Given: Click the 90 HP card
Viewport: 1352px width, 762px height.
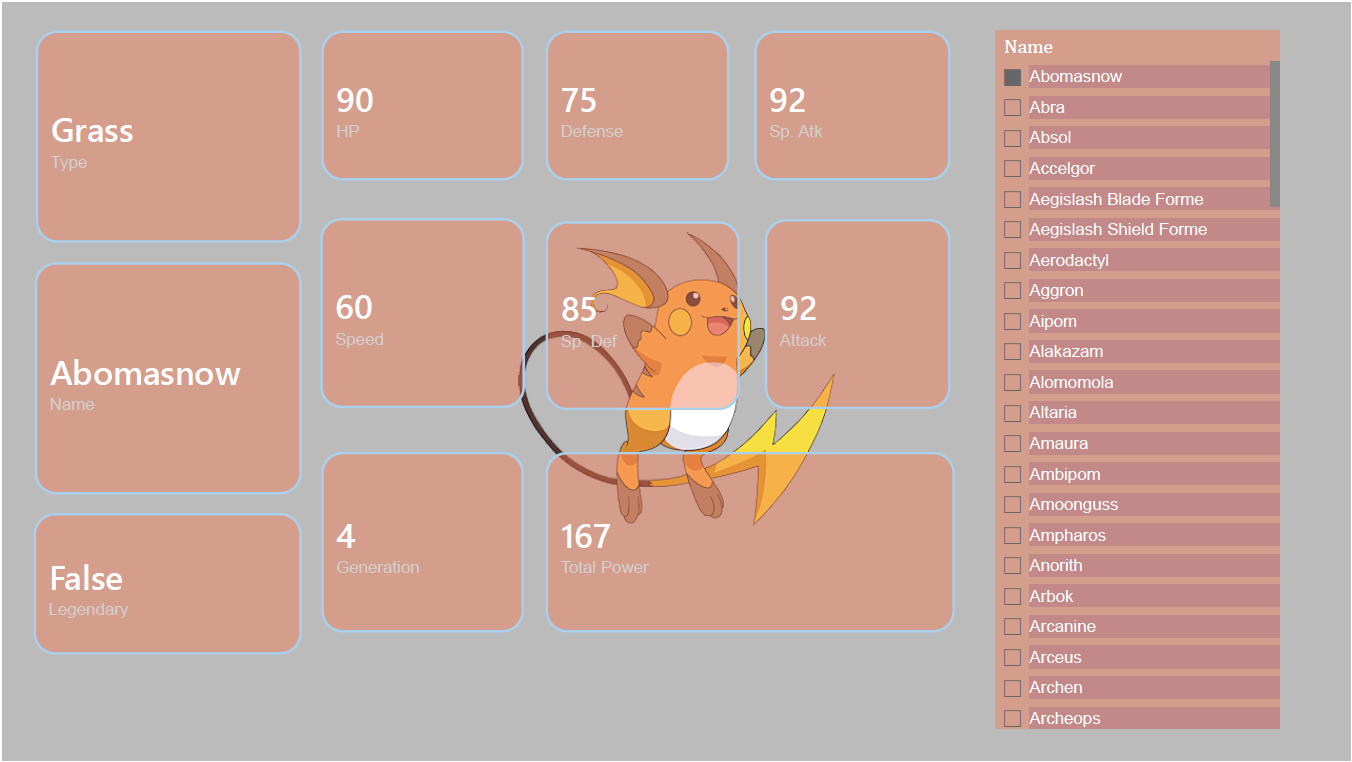Looking at the screenshot, I should pos(423,106).
